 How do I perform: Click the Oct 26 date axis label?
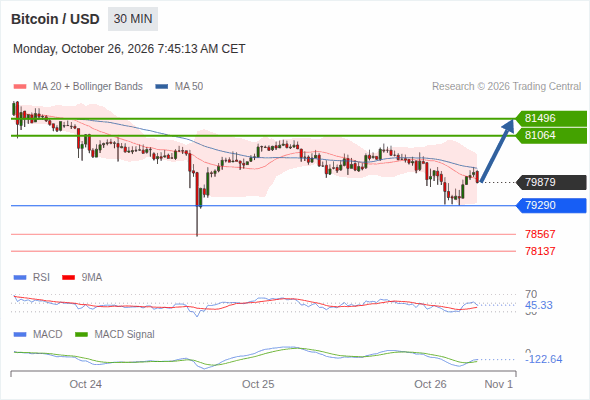(430, 384)
